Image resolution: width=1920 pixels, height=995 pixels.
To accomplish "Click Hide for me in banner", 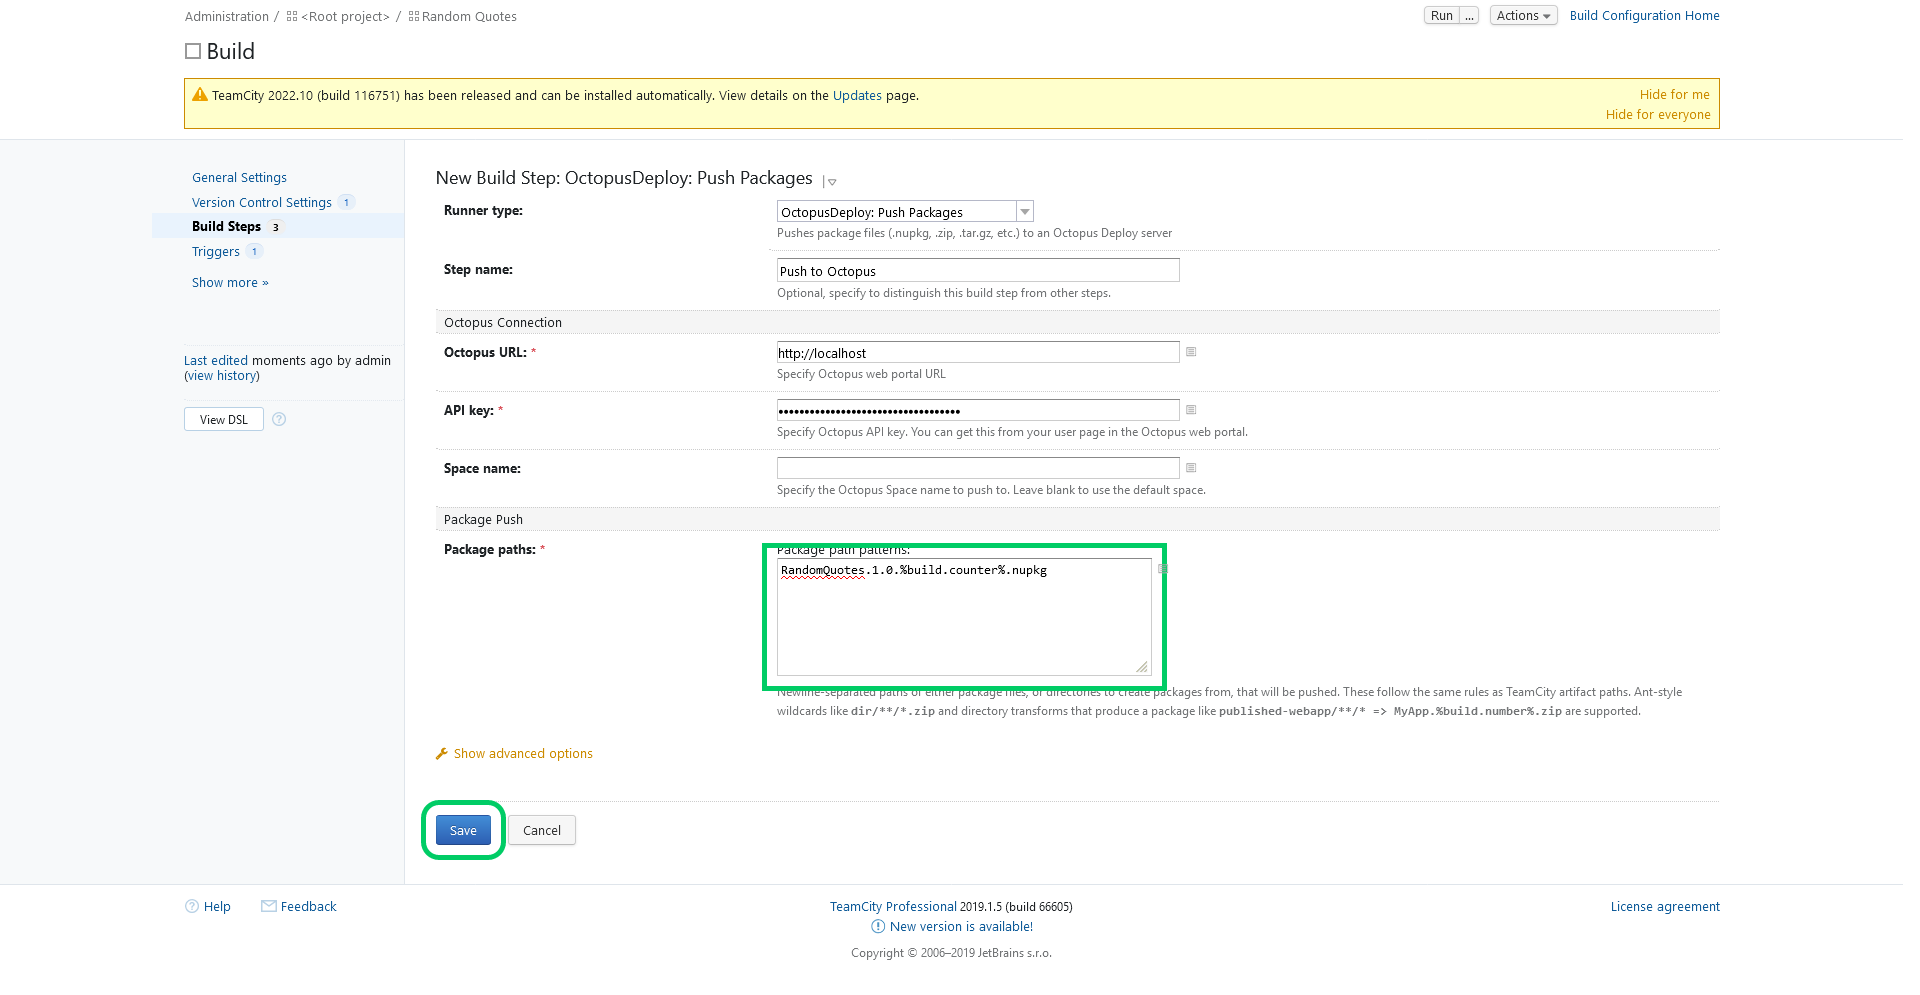I will click(1675, 95).
